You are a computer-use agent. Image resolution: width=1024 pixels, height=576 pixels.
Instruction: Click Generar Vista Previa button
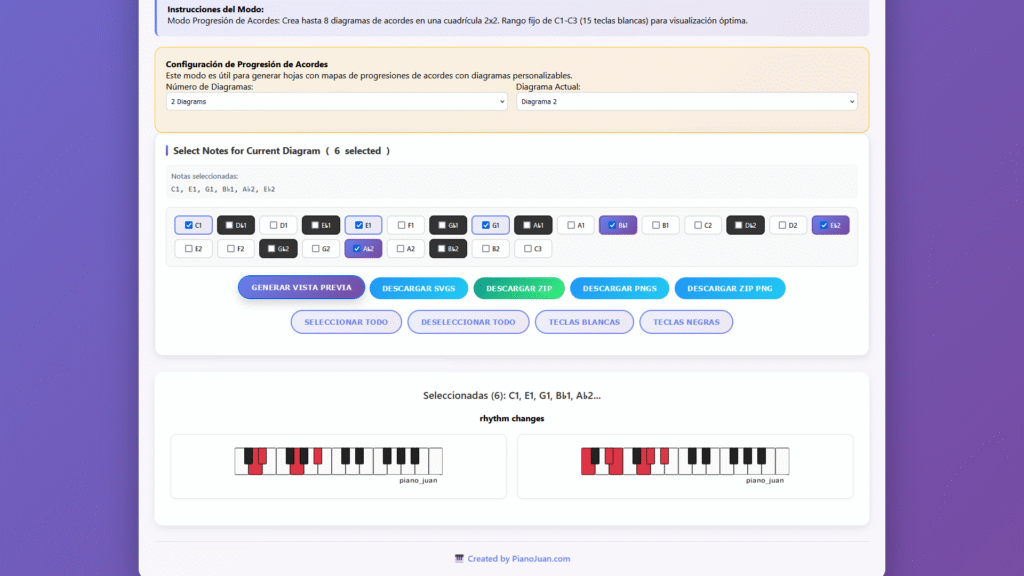coord(301,288)
